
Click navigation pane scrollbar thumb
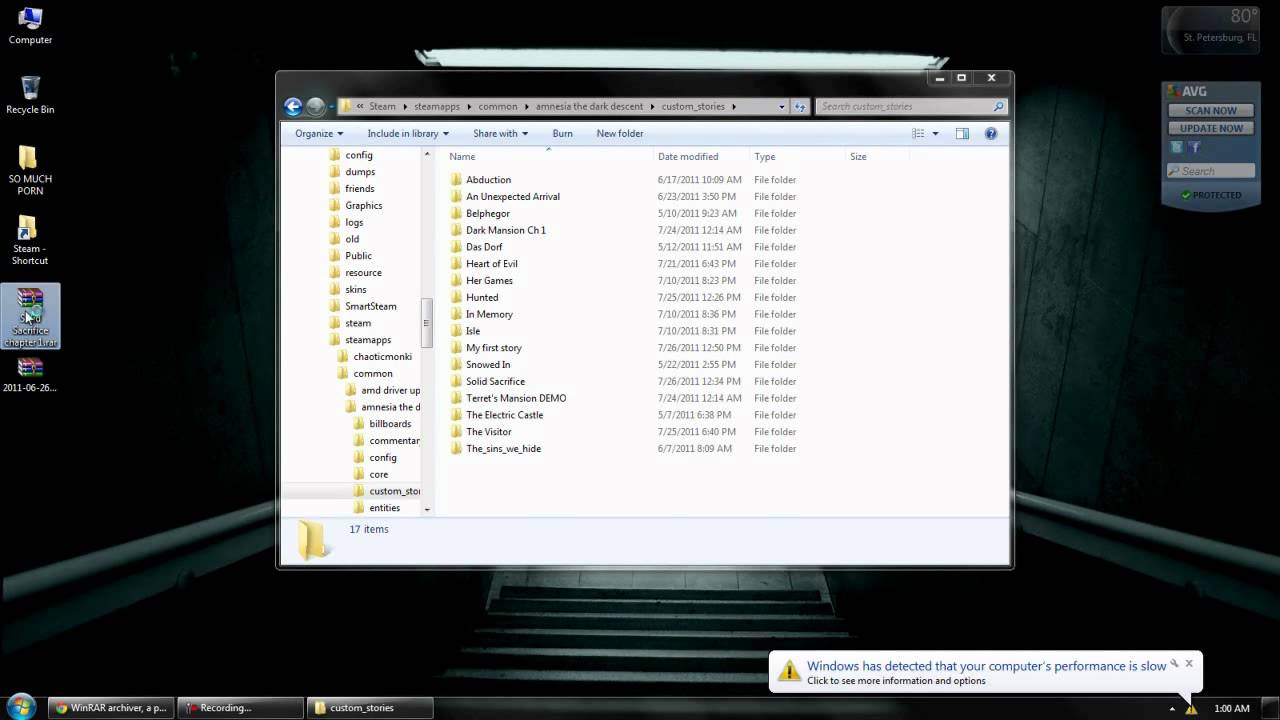point(427,322)
